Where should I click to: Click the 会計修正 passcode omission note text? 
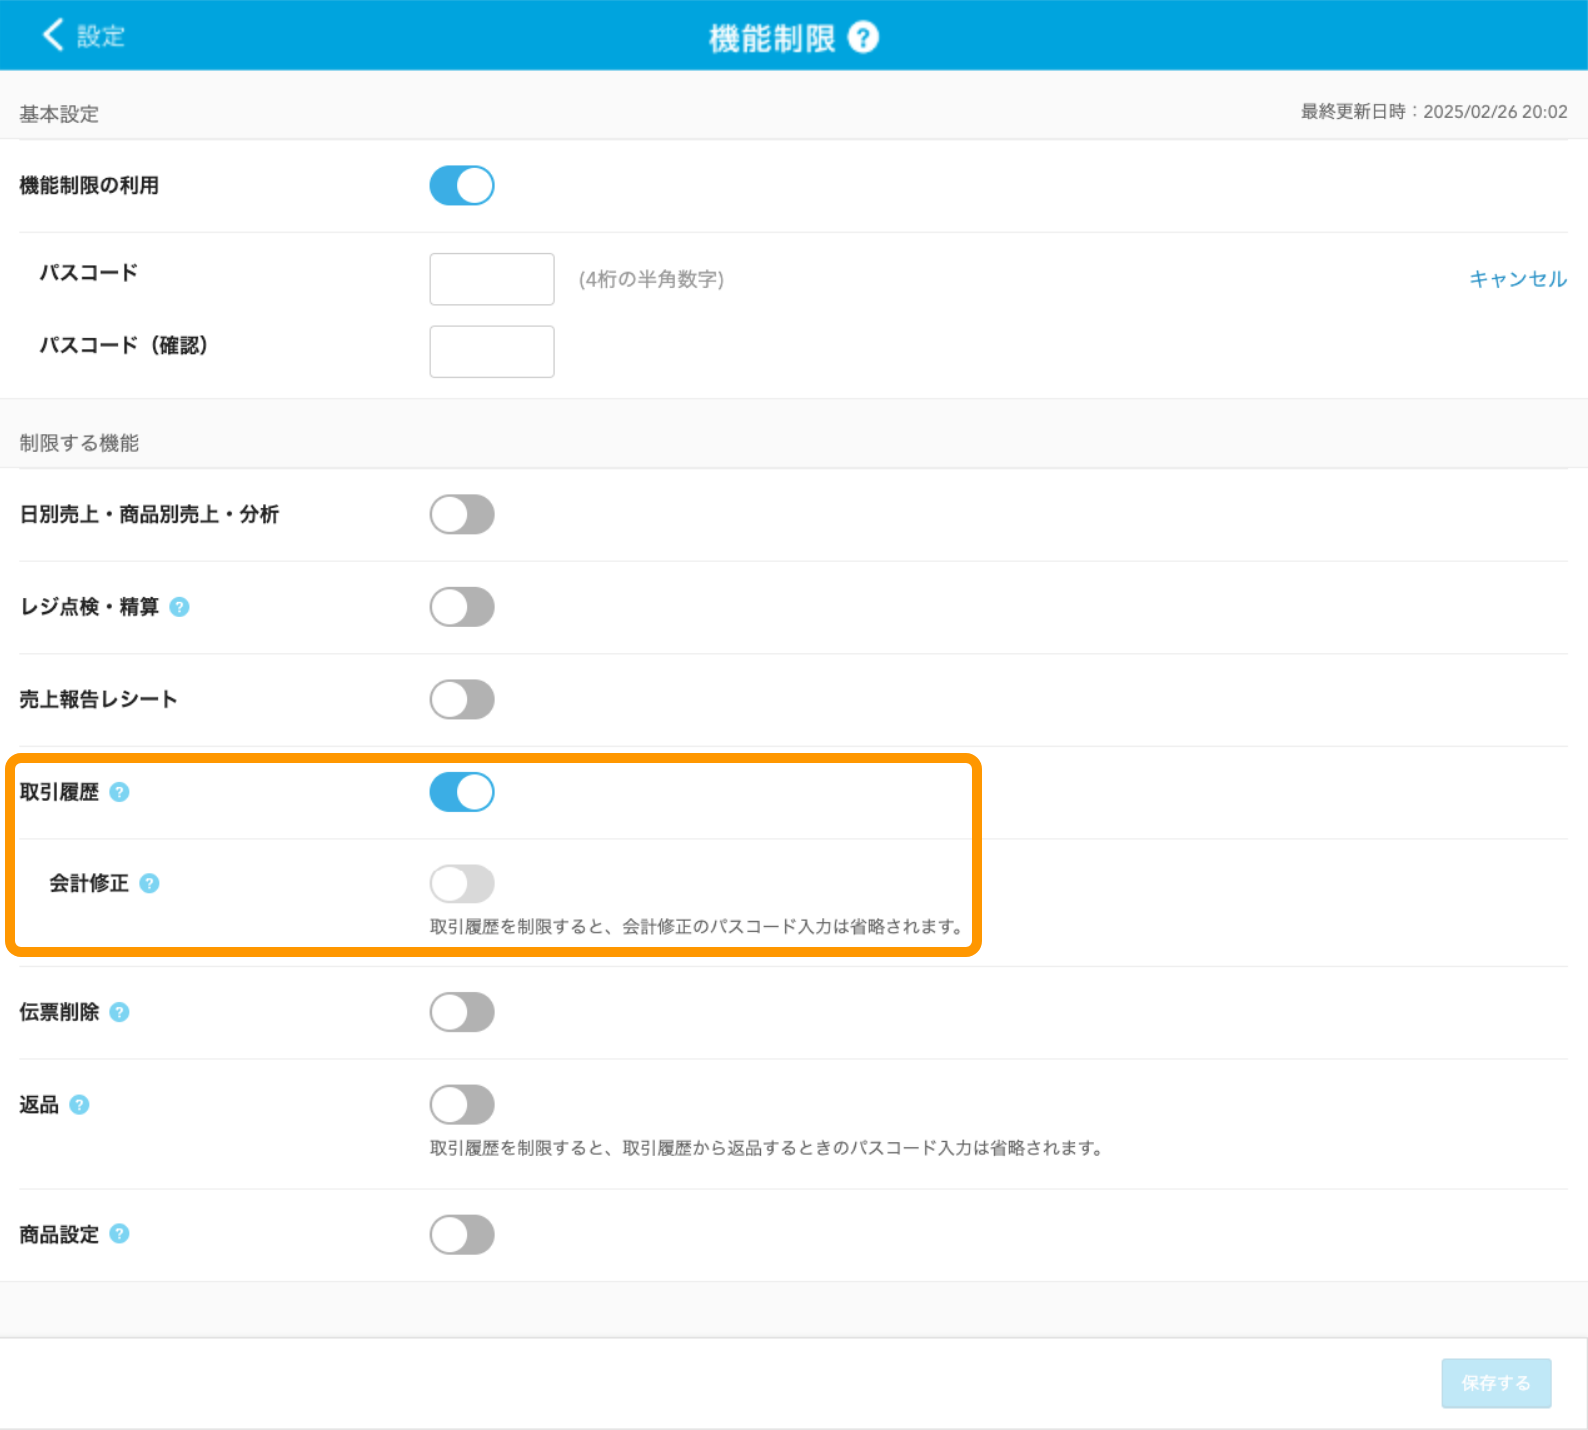(x=697, y=927)
